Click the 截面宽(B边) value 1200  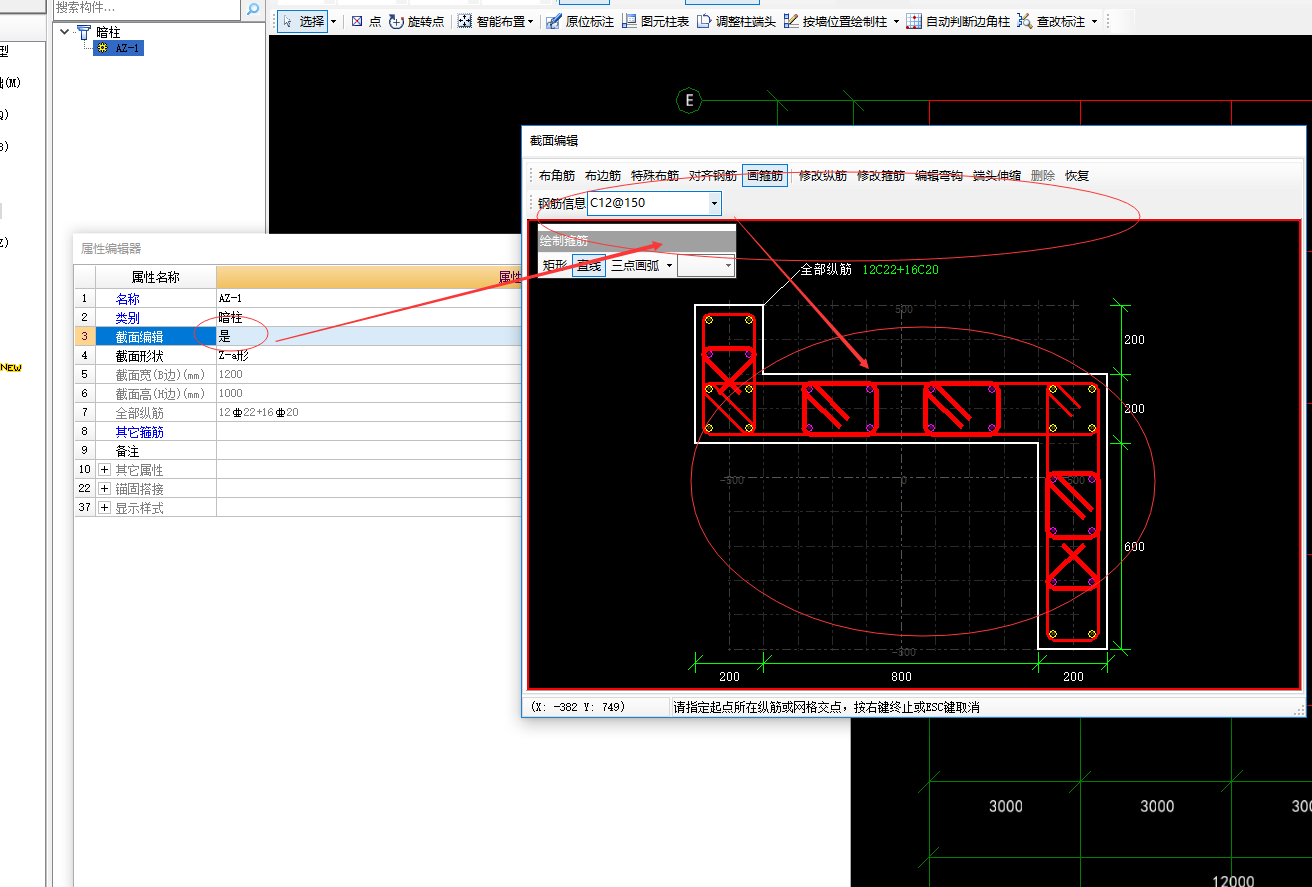click(368, 374)
